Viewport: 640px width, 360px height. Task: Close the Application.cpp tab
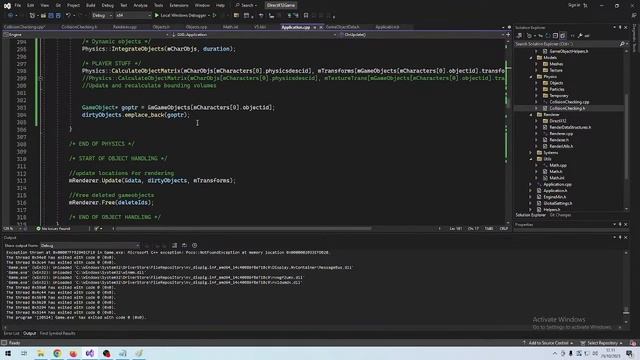(321, 27)
